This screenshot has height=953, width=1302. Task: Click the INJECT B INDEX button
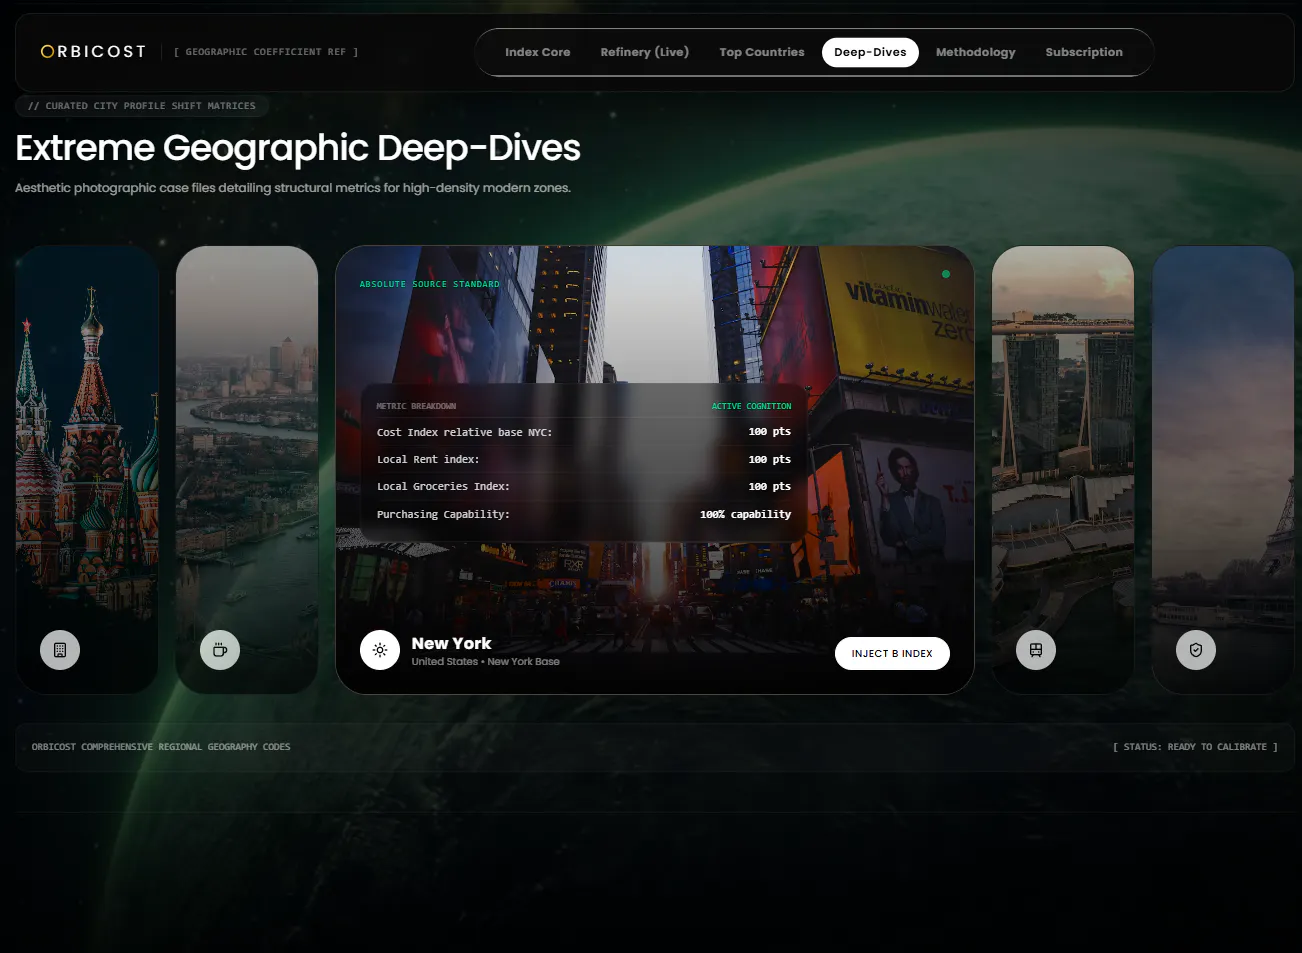(x=892, y=653)
